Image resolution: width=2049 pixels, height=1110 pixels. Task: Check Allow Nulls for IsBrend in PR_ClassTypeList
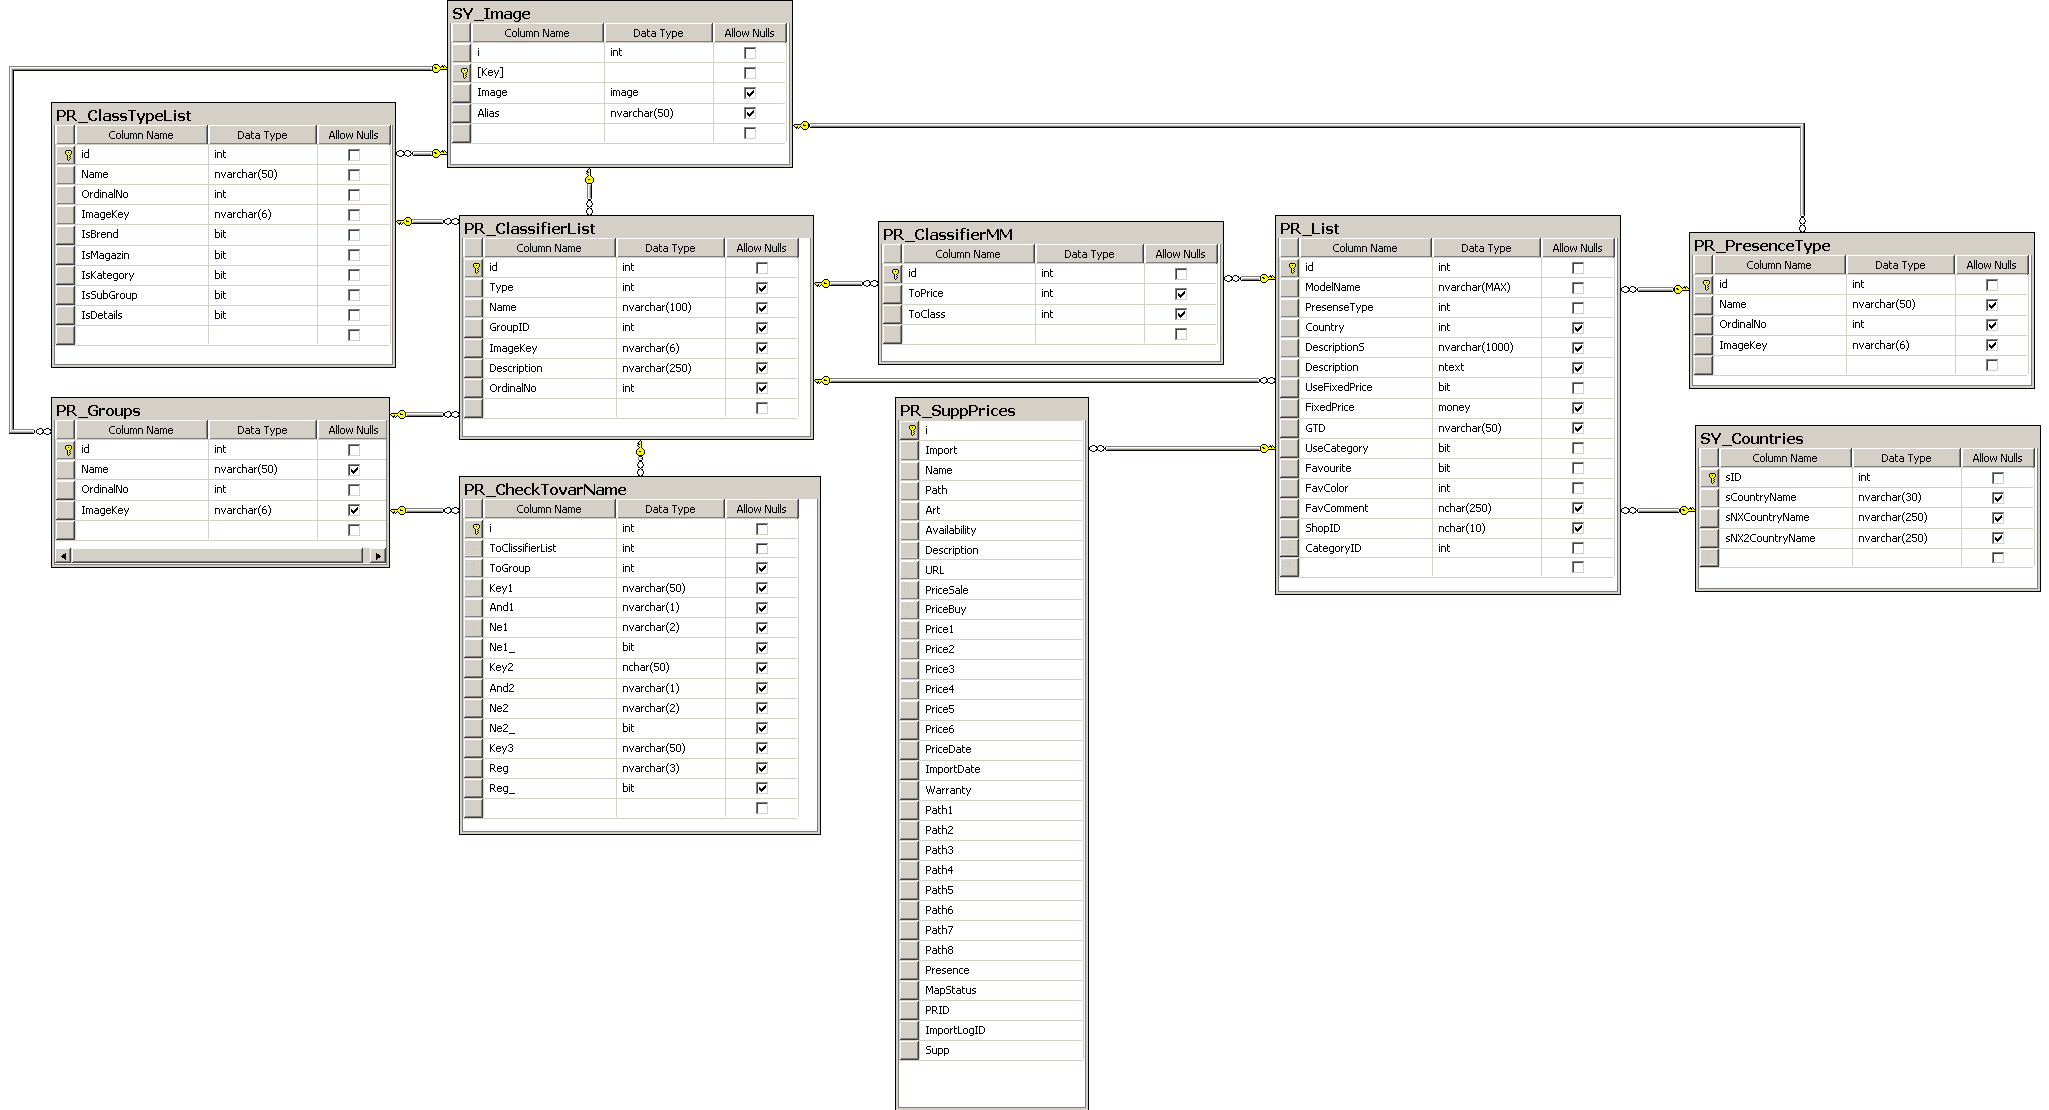tap(354, 235)
